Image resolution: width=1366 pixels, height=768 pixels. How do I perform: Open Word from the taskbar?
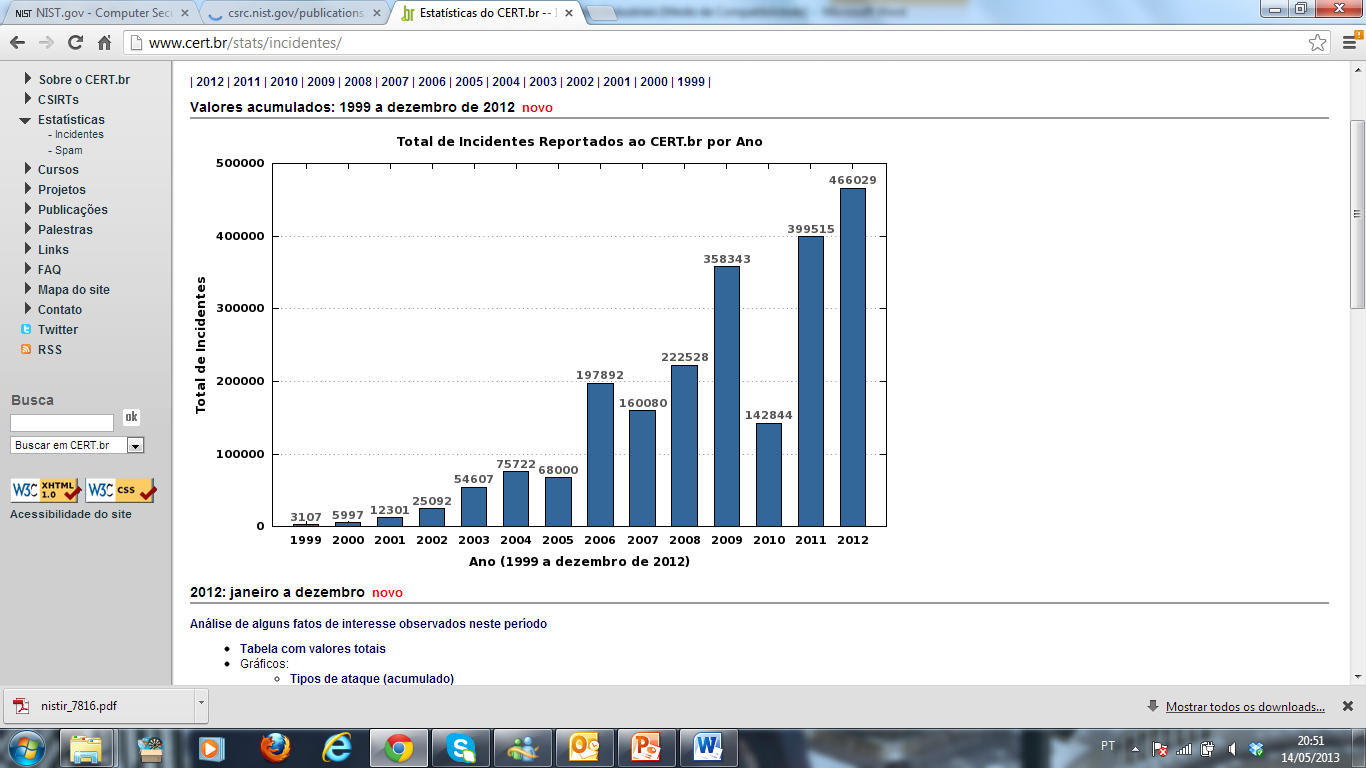click(709, 747)
